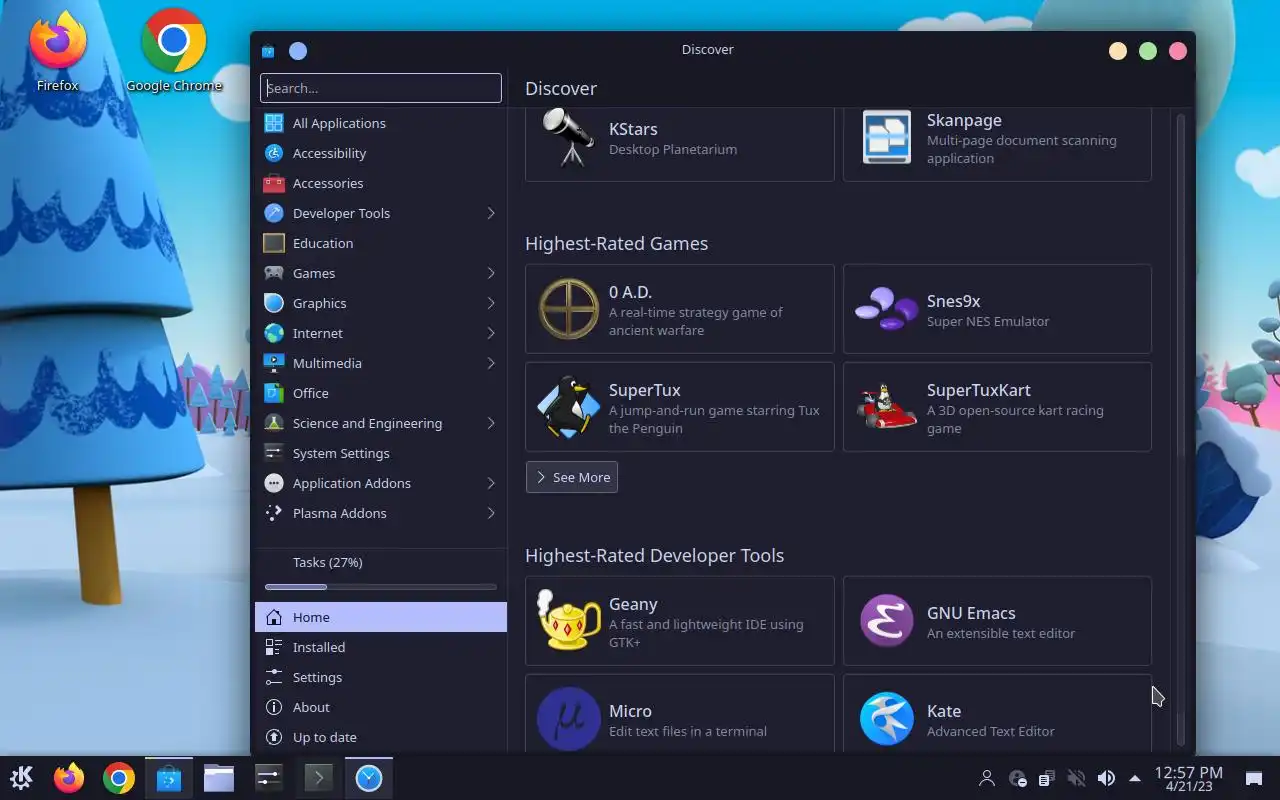
Task: Click See More under Highest-Rated Games
Action: (x=572, y=477)
